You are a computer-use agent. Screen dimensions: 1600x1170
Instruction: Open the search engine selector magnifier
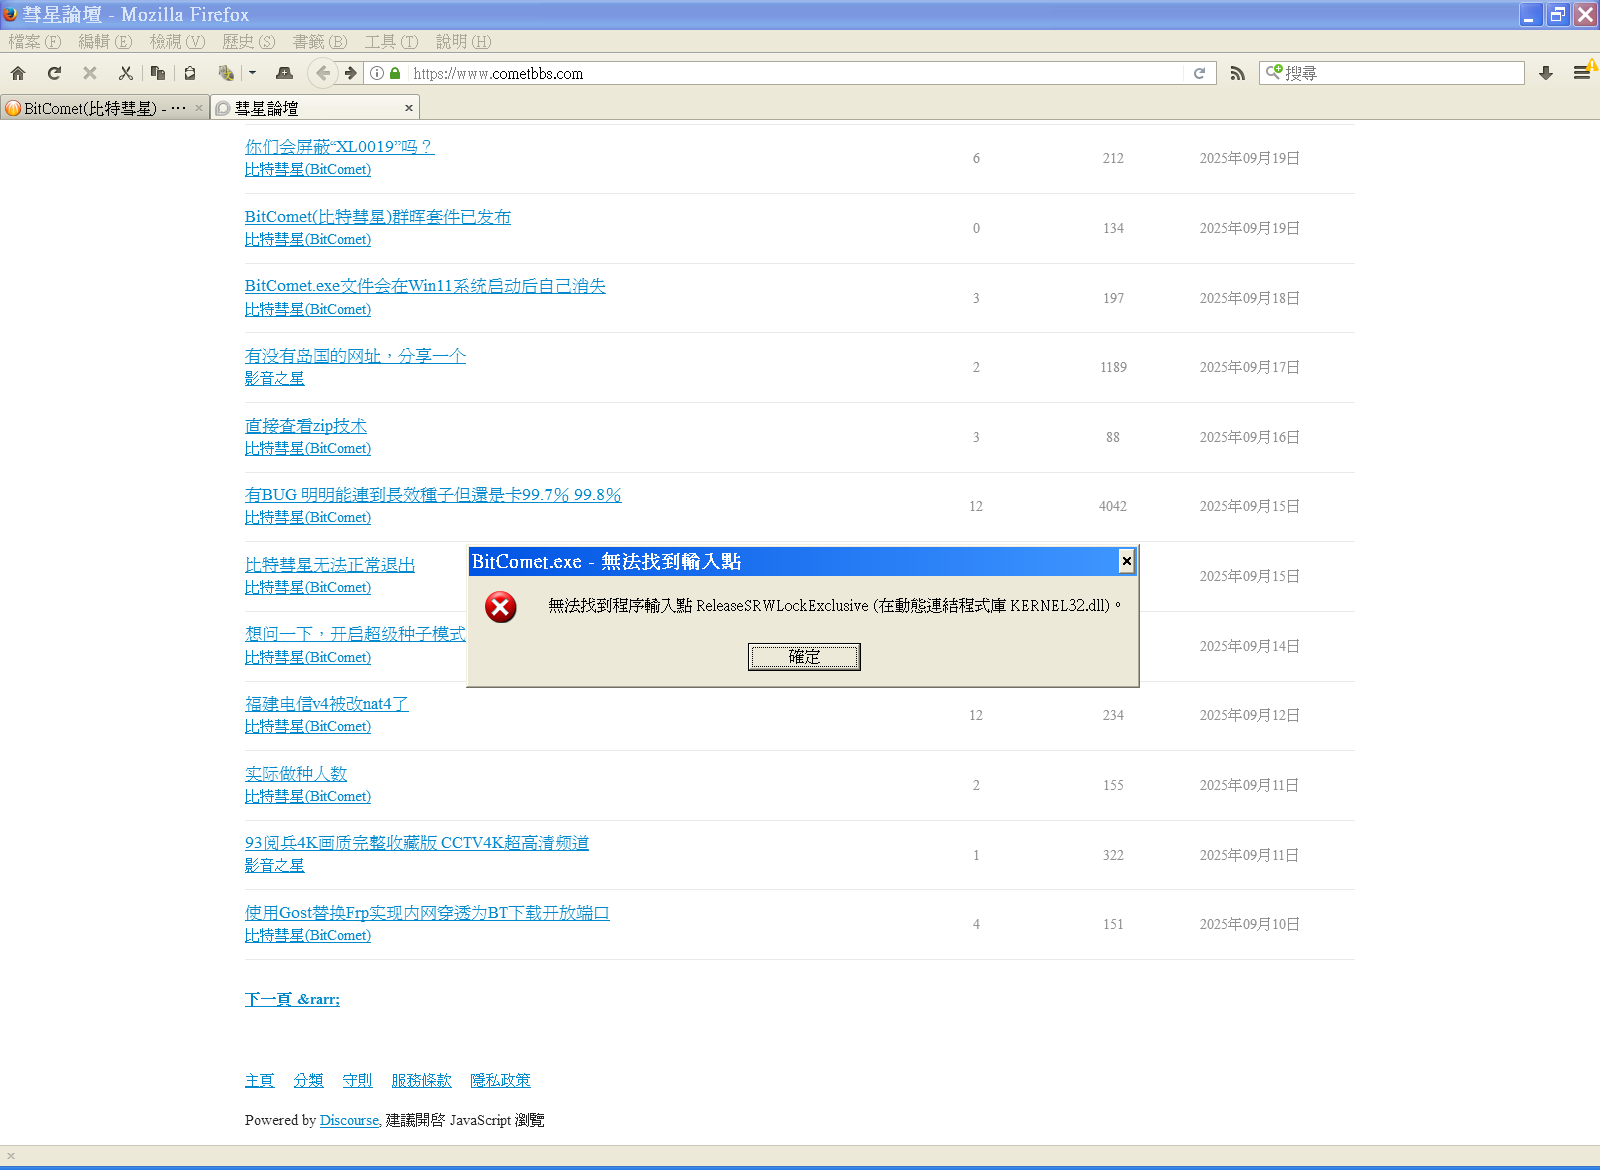click(x=1273, y=72)
